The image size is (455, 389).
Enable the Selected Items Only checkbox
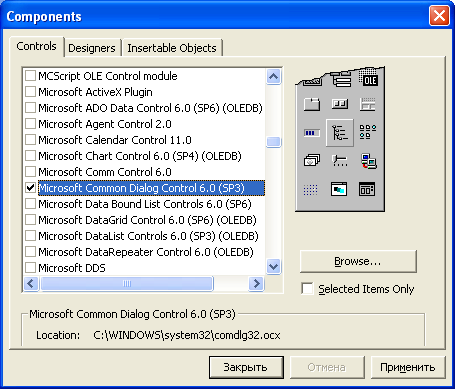click(x=307, y=288)
